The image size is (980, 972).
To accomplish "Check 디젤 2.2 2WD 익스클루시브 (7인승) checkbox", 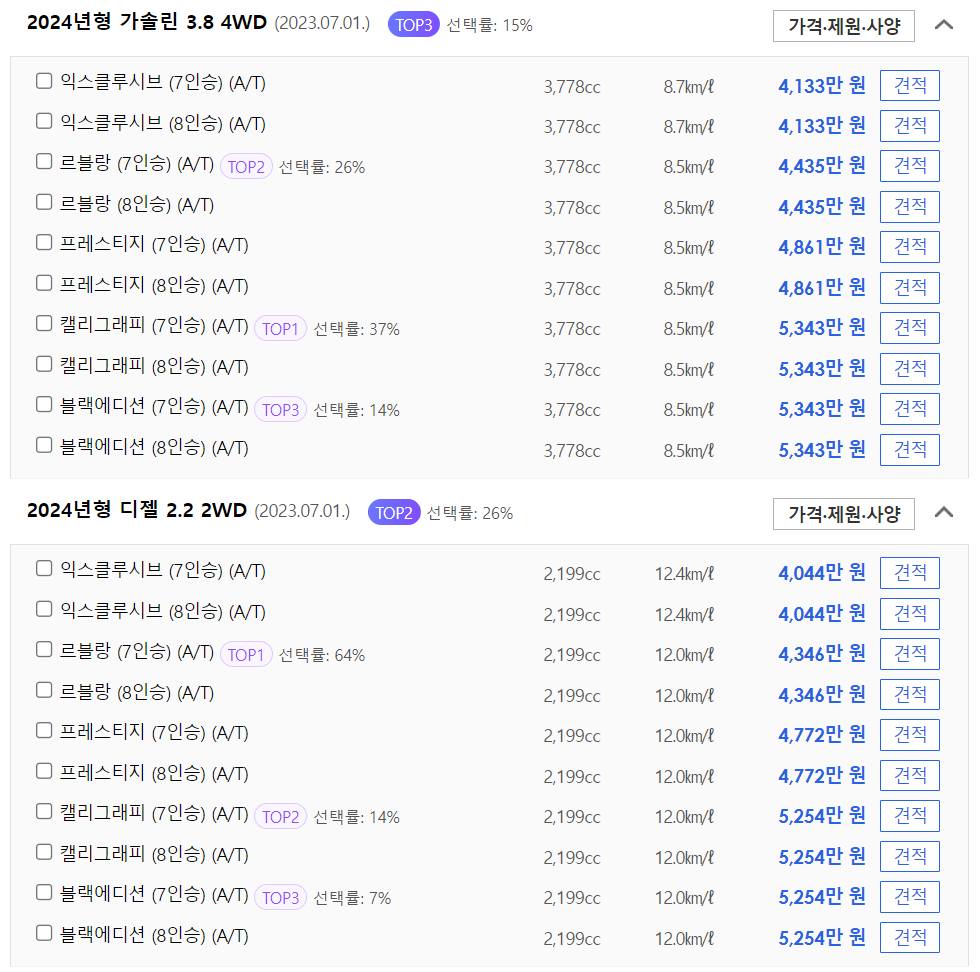I will coord(44,568).
